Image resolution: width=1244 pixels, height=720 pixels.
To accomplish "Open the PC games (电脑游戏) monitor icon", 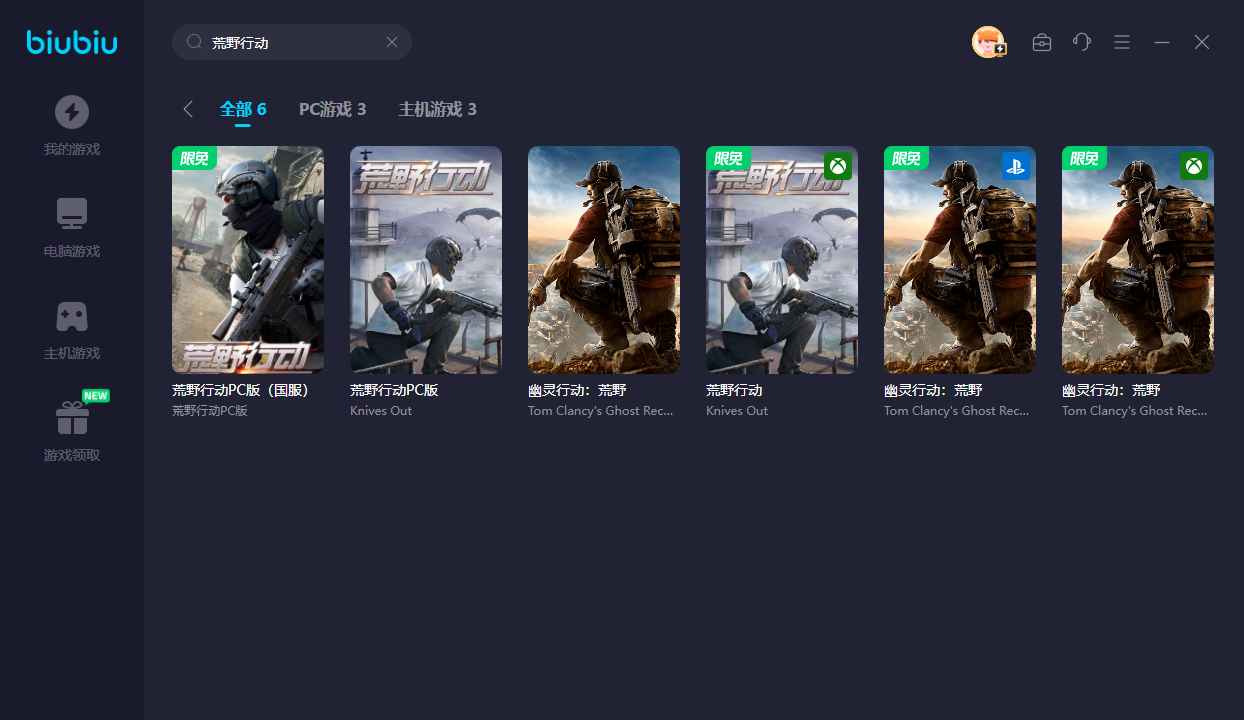I will coord(71,214).
